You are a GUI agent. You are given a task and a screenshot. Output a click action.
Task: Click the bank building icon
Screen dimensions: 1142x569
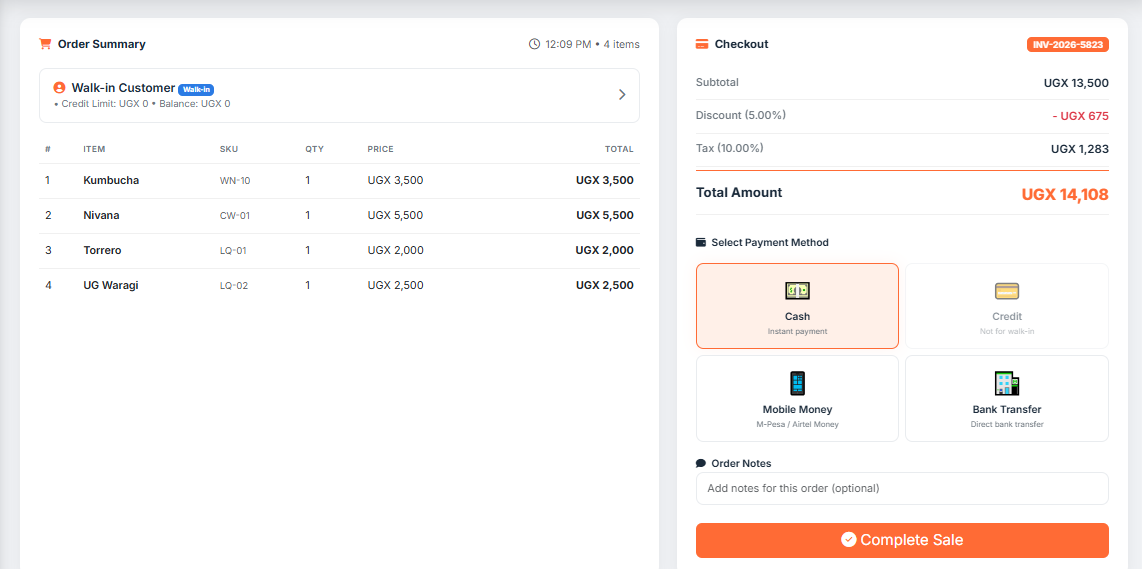point(1007,383)
